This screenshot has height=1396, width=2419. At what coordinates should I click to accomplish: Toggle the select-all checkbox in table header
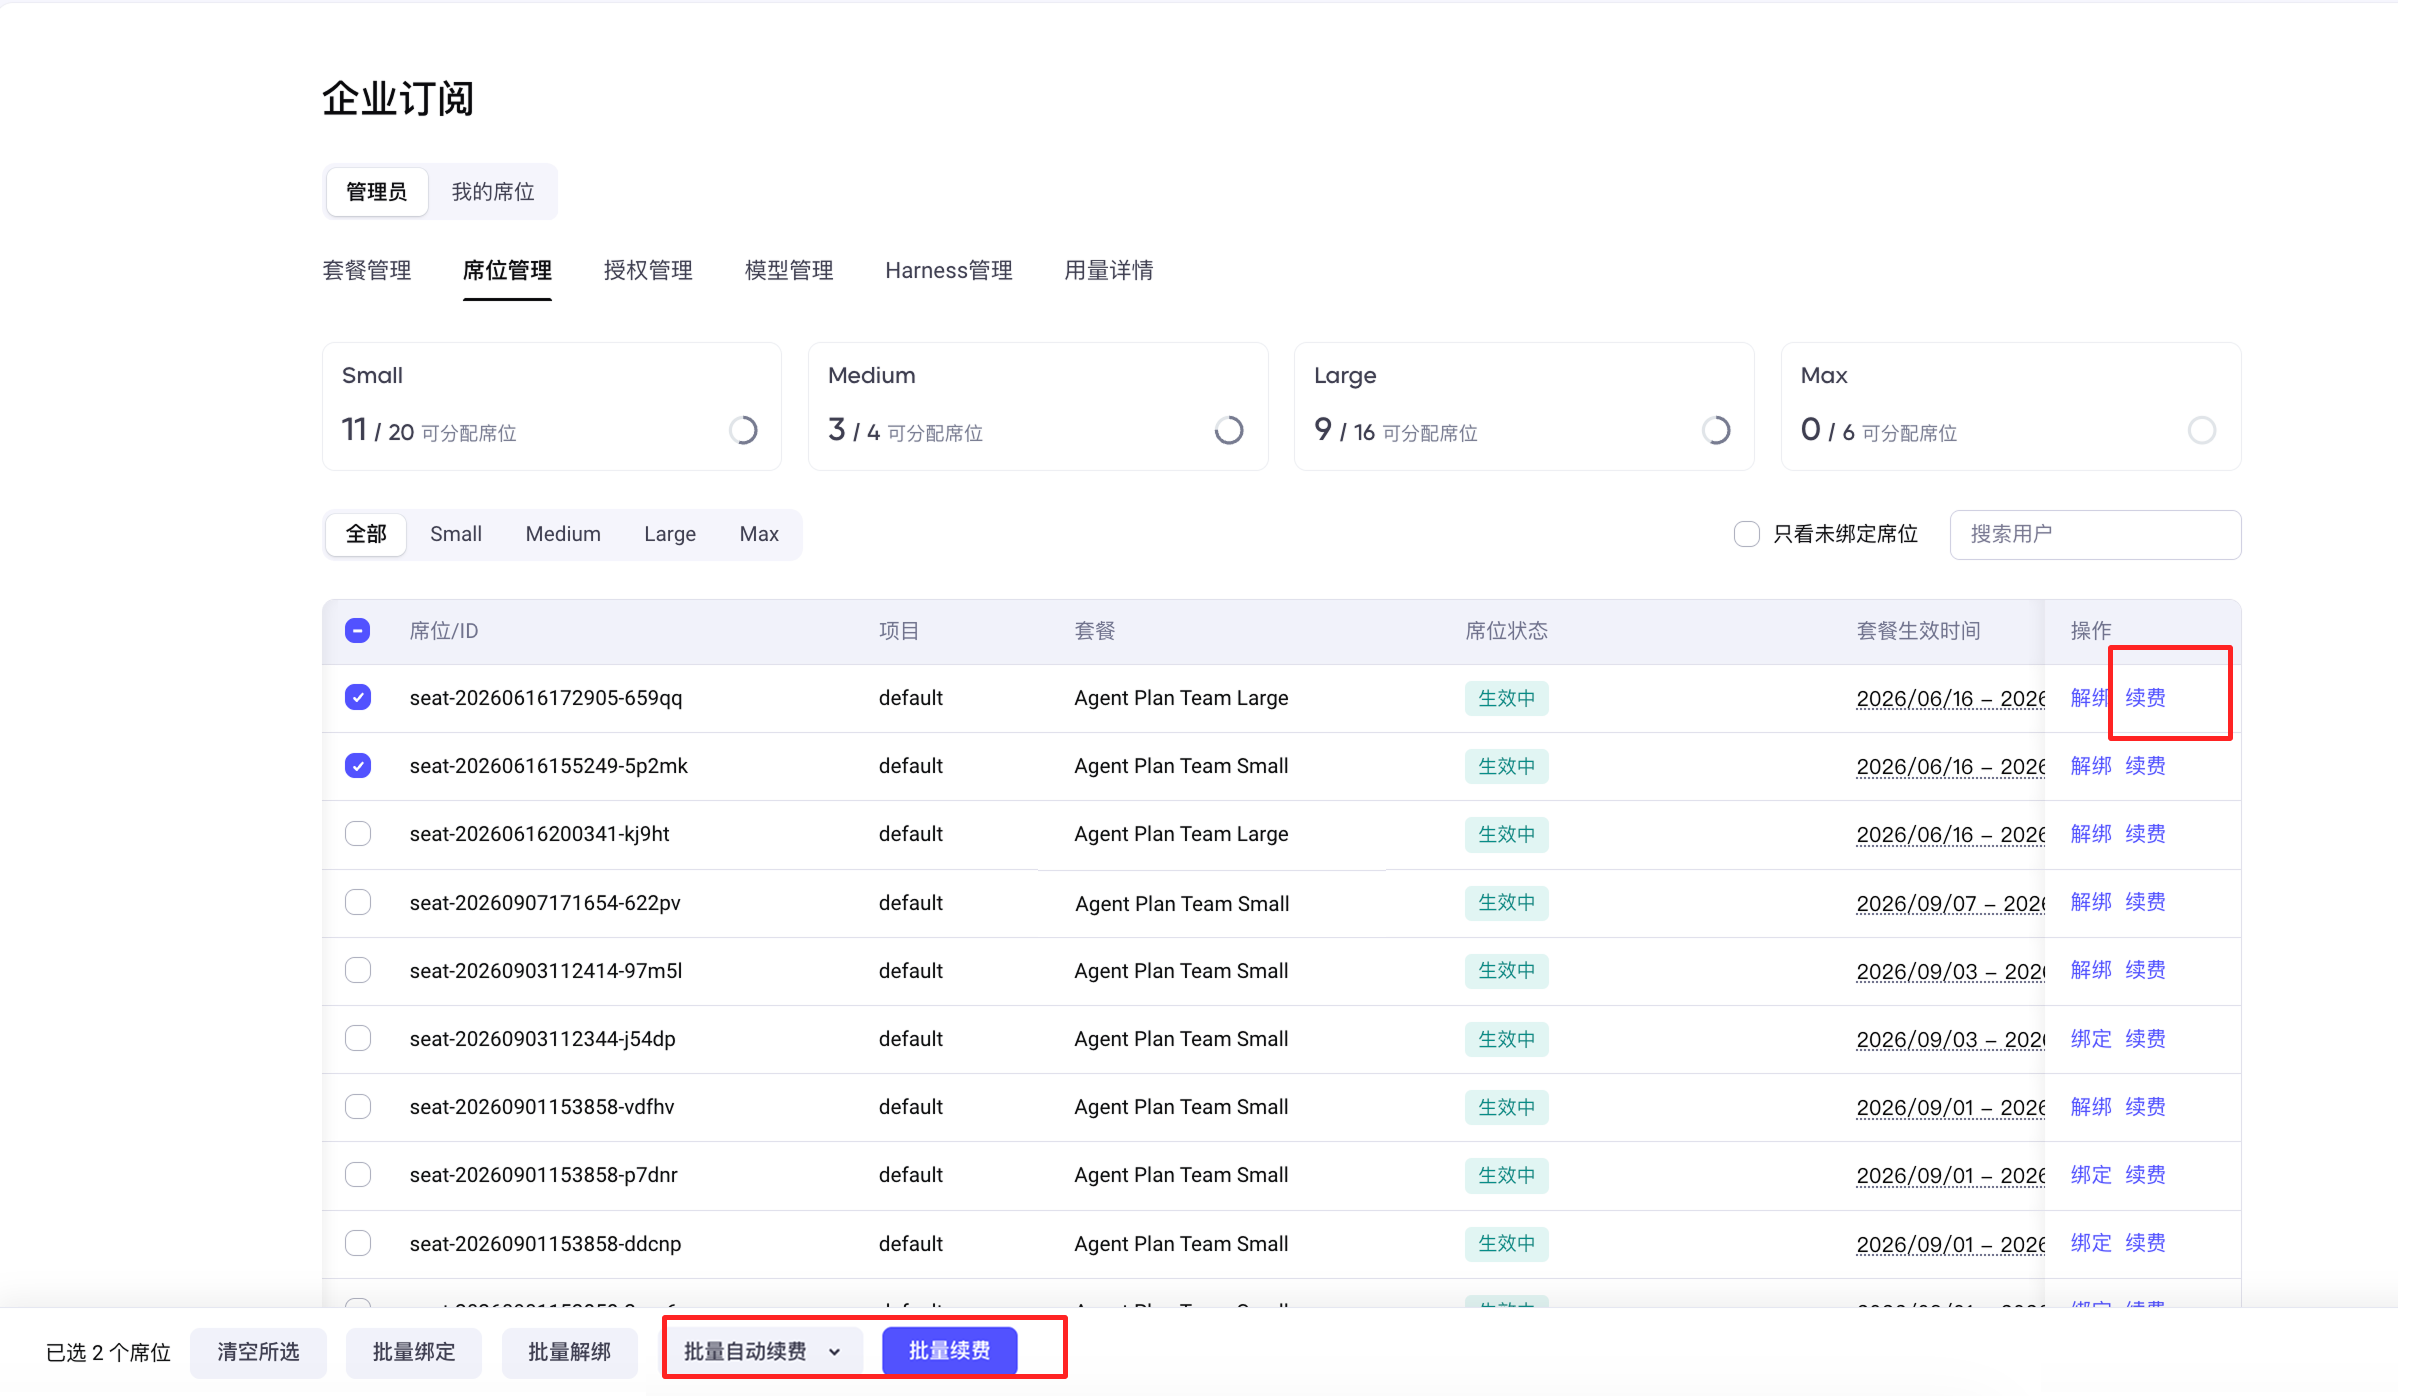pyautogui.click(x=357, y=630)
